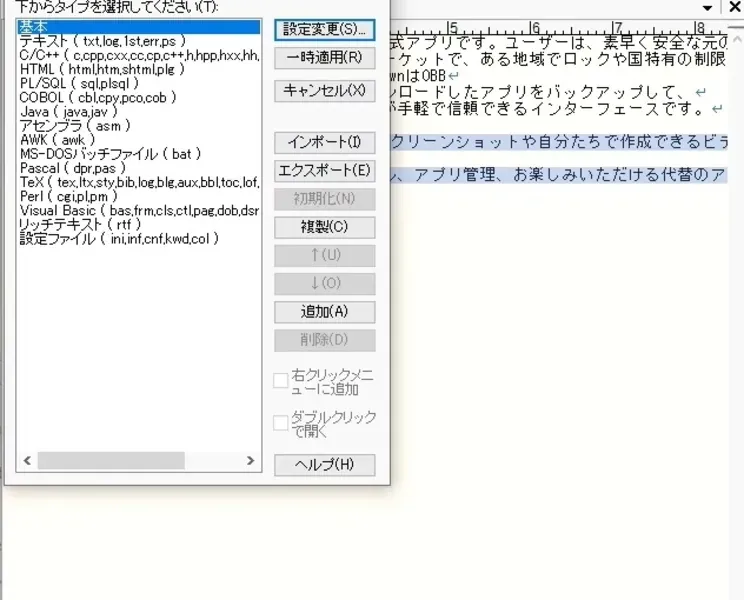Open the dropdown arrow at editor top right
This screenshot has height=600, width=744.
(707, 8)
